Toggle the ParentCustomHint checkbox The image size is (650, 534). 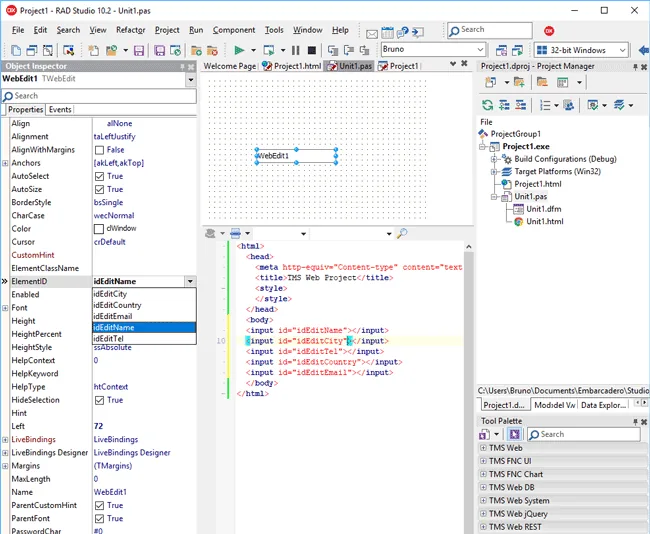(99, 505)
